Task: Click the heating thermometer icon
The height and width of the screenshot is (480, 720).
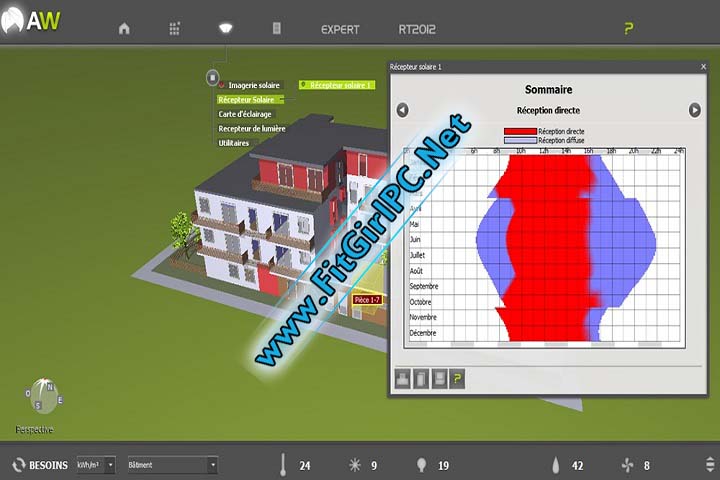Action: pos(283,464)
